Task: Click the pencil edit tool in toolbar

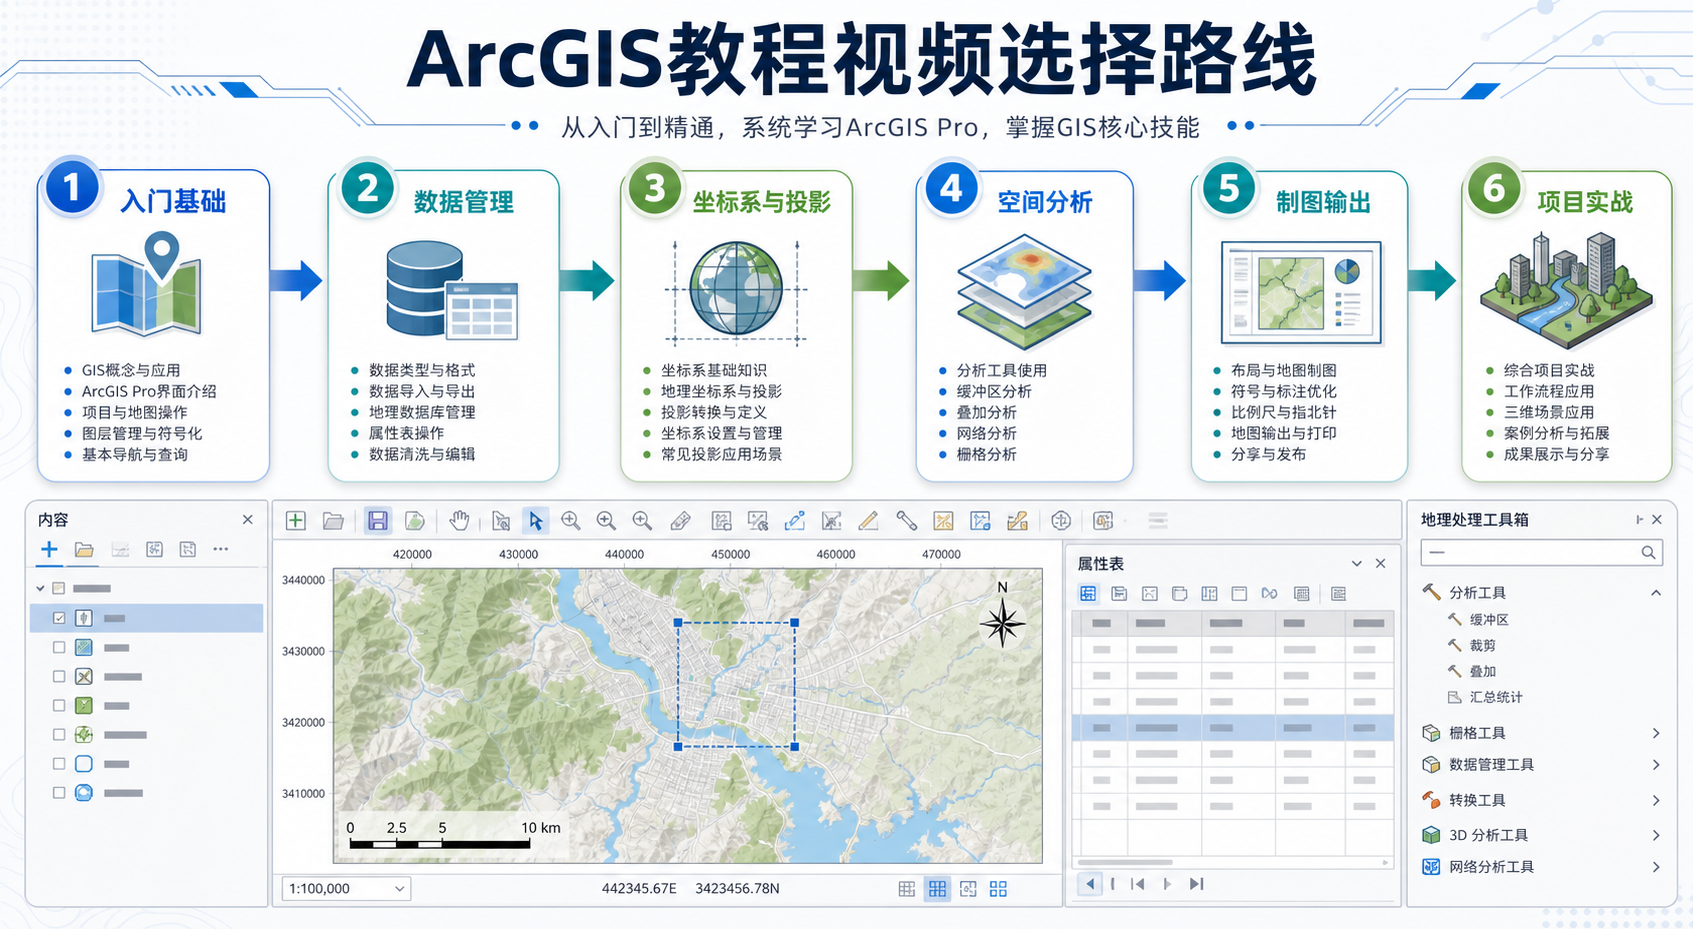Action: (x=868, y=520)
